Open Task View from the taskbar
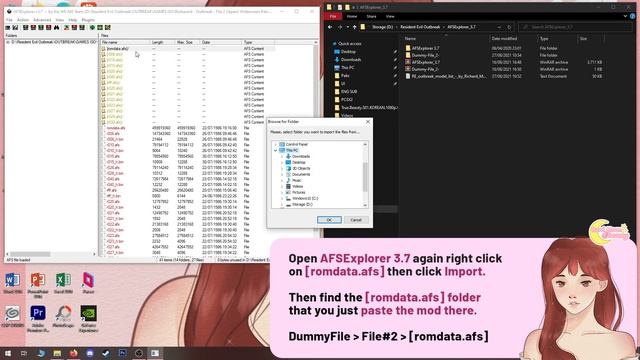This screenshot has height=360, width=640. (24, 353)
